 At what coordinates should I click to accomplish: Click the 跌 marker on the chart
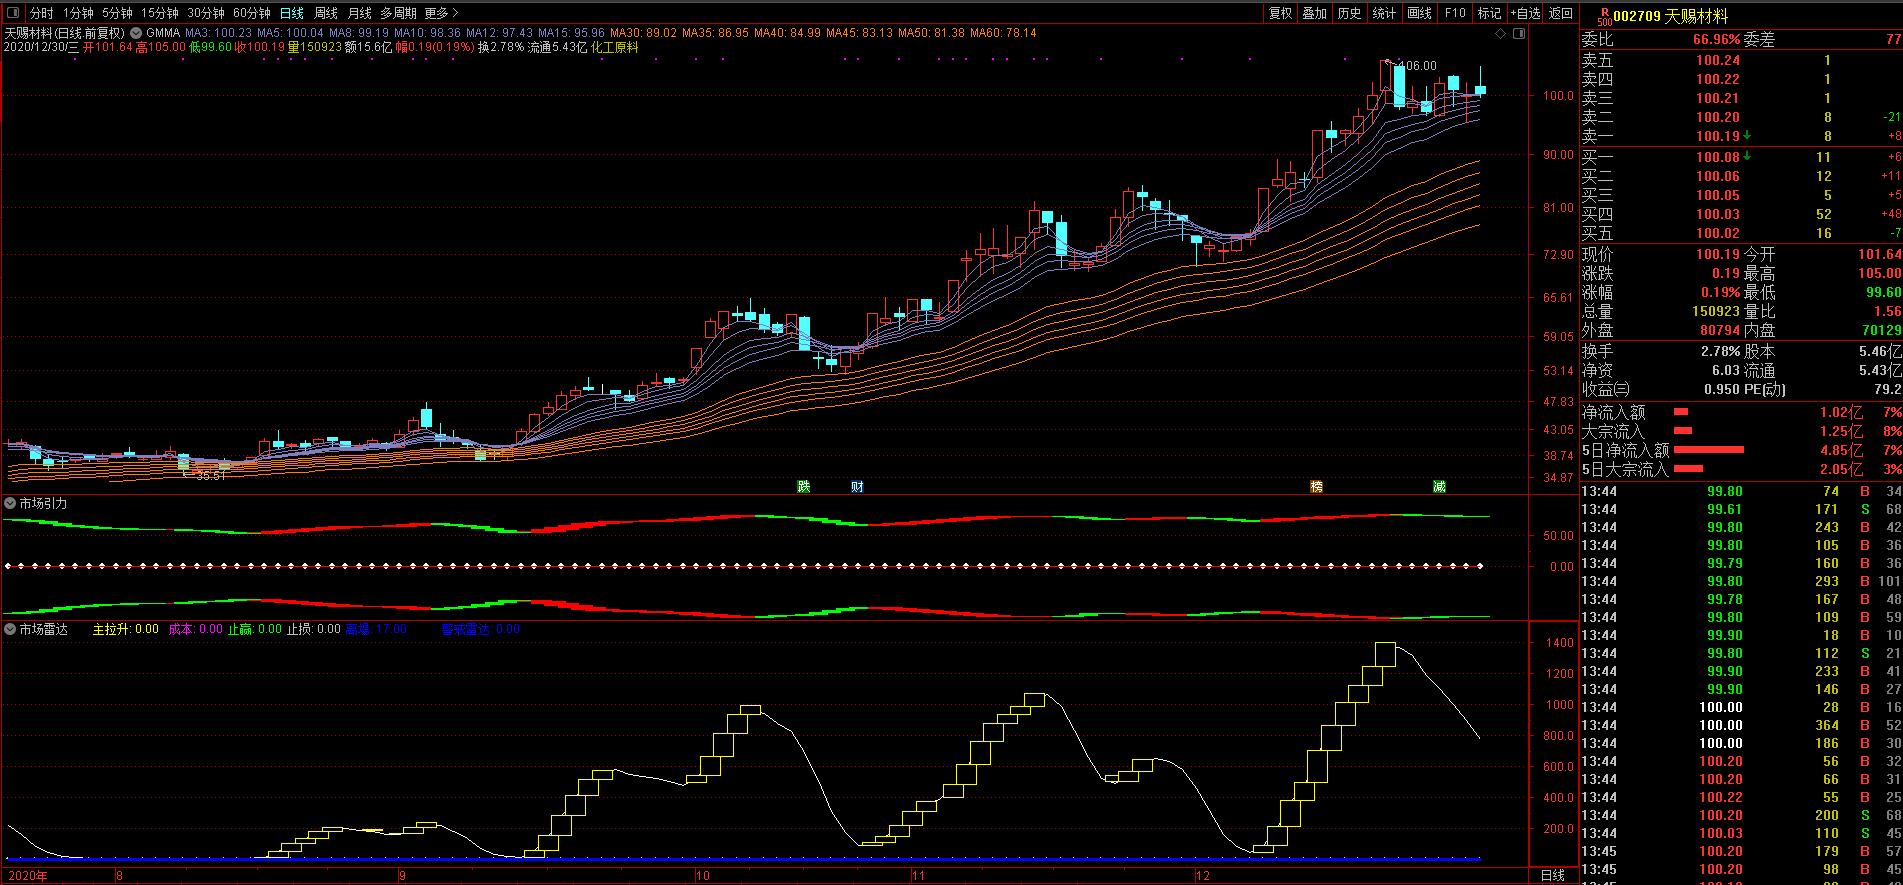point(803,487)
